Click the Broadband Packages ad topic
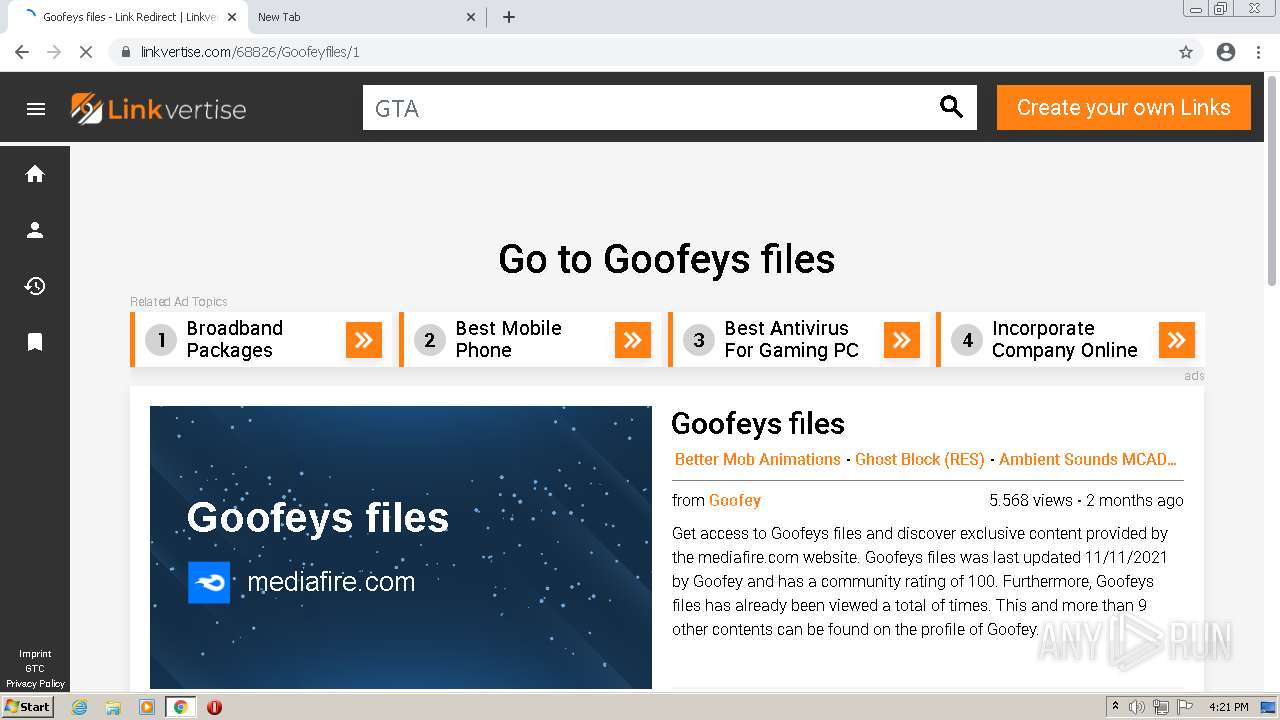This screenshot has width=1280, height=720. pos(262,339)
